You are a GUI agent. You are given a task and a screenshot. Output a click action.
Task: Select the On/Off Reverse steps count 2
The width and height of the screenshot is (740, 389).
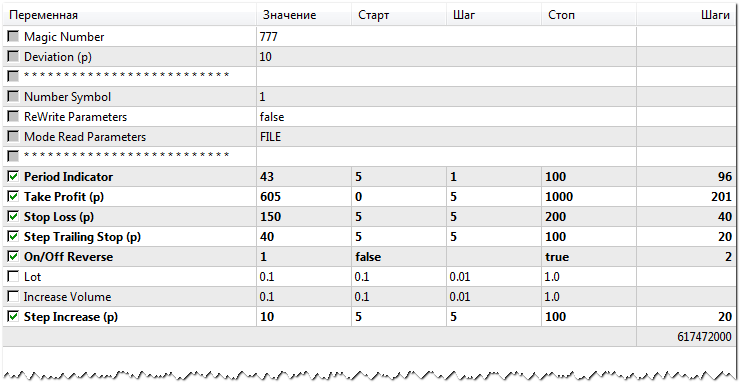(729, 257)
